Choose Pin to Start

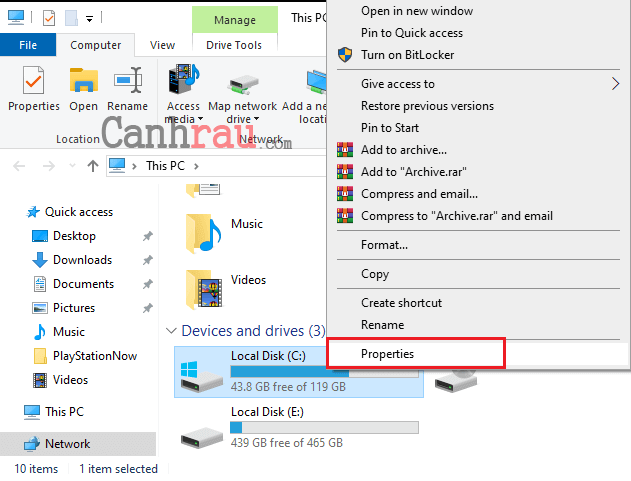(390, 128)
